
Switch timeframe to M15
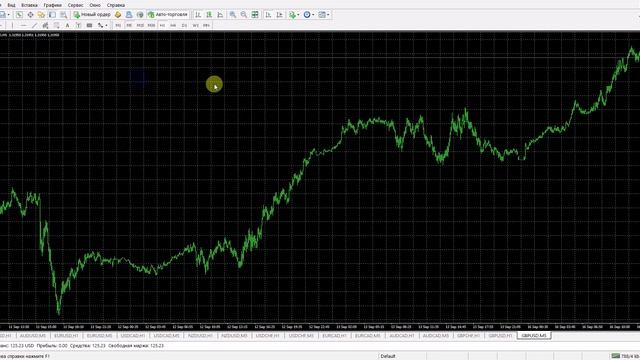(x=140, y=25)
